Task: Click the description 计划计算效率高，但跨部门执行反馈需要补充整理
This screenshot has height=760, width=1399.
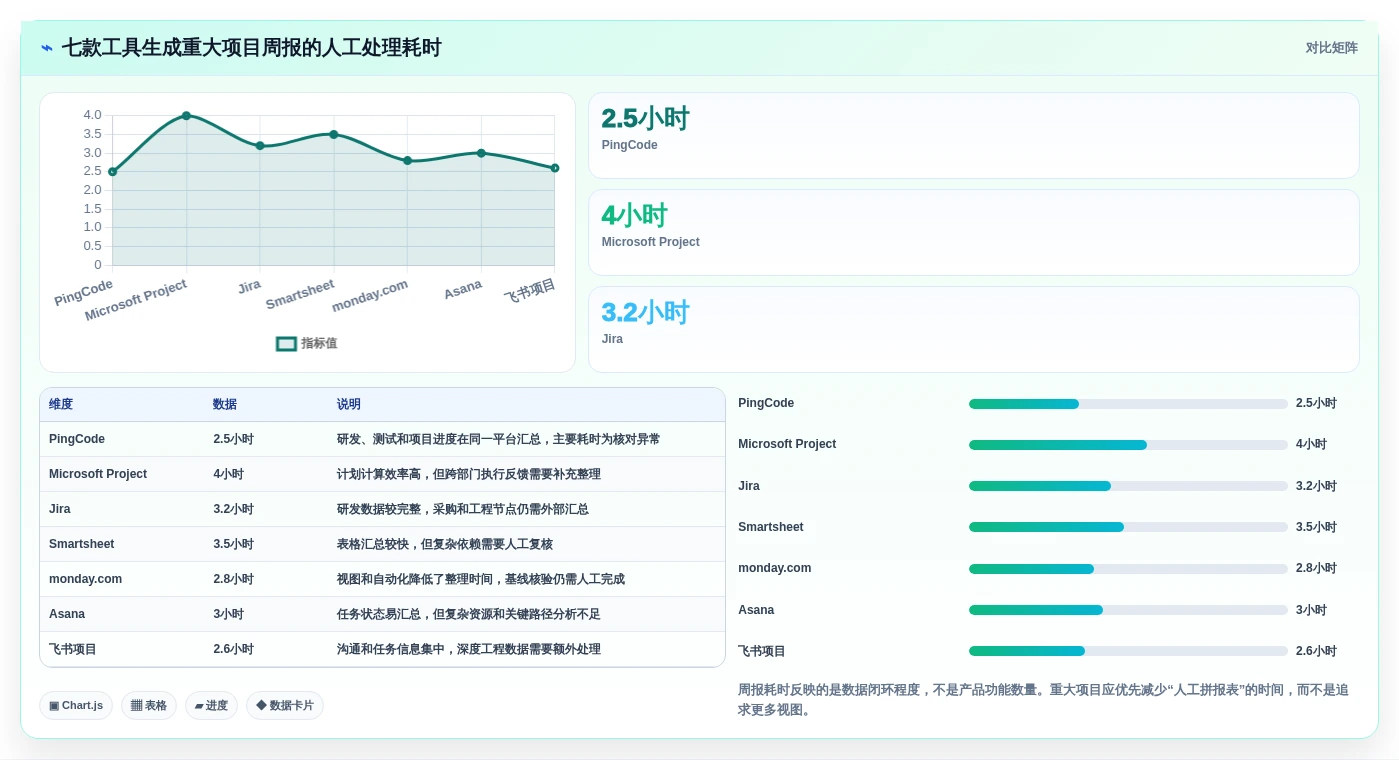Action: coord(469,474)
